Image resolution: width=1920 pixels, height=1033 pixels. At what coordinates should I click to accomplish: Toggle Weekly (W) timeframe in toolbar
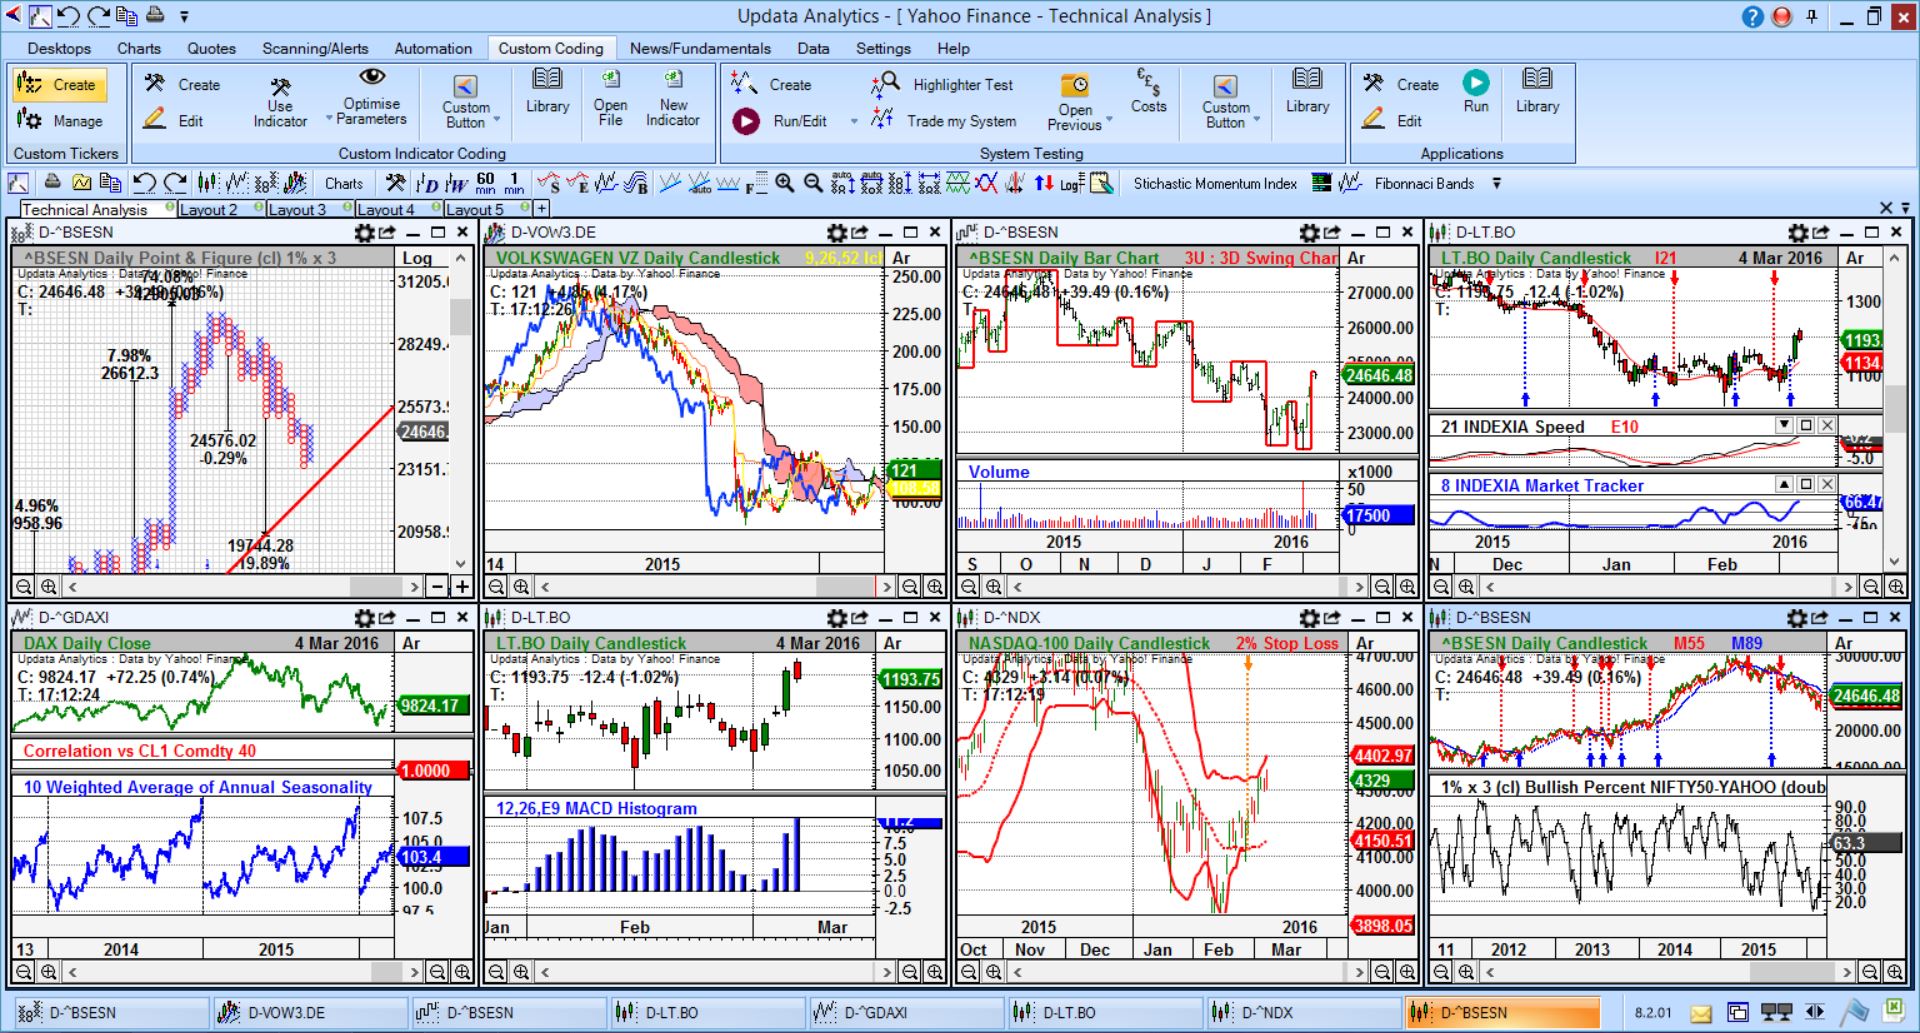456,183
